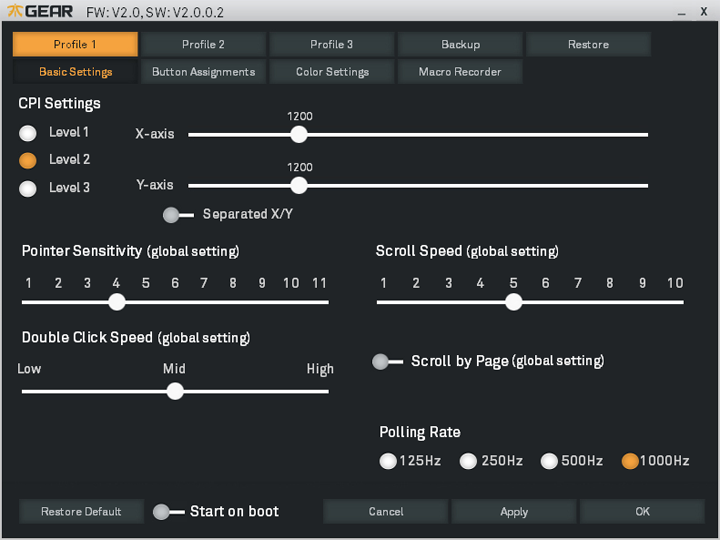Click the Restore button
Screen dimensions: 720x540
point(588,44)
